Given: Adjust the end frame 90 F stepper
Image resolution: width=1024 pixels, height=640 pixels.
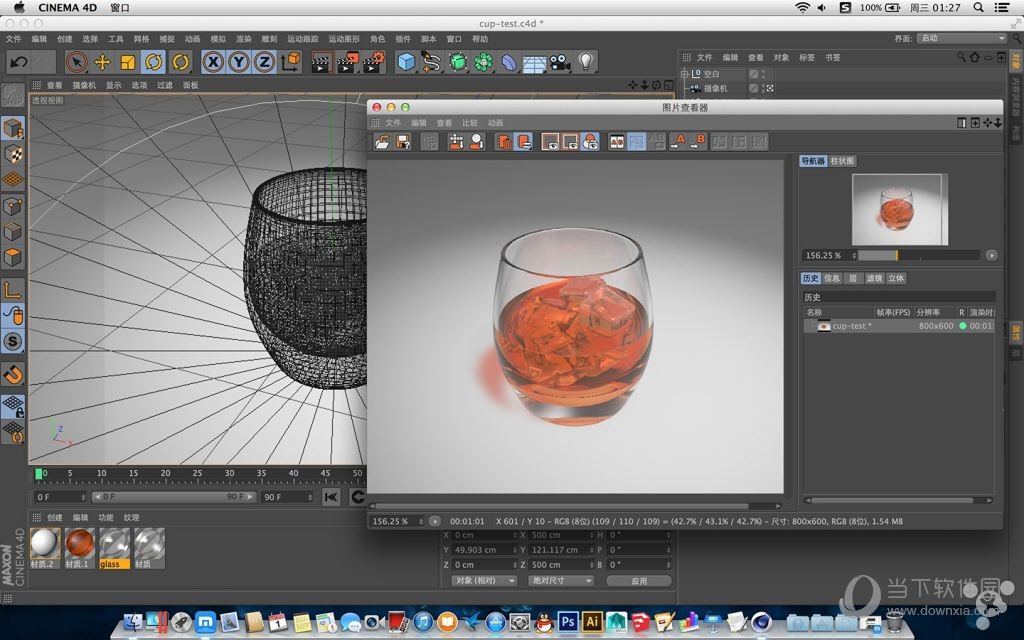Looking at the screenshot, I should point(309,497).
